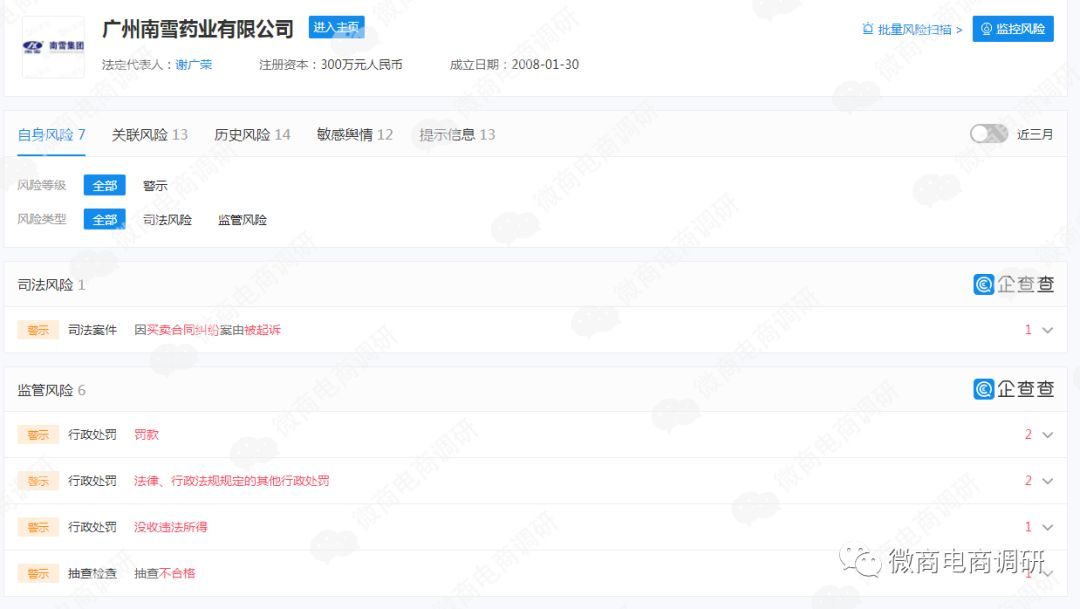Click the 企查查 logo in the 监管风险 section header
Image resolution: width=1080 pixels, height=609 pixels.
click(x=1012, y=389)
